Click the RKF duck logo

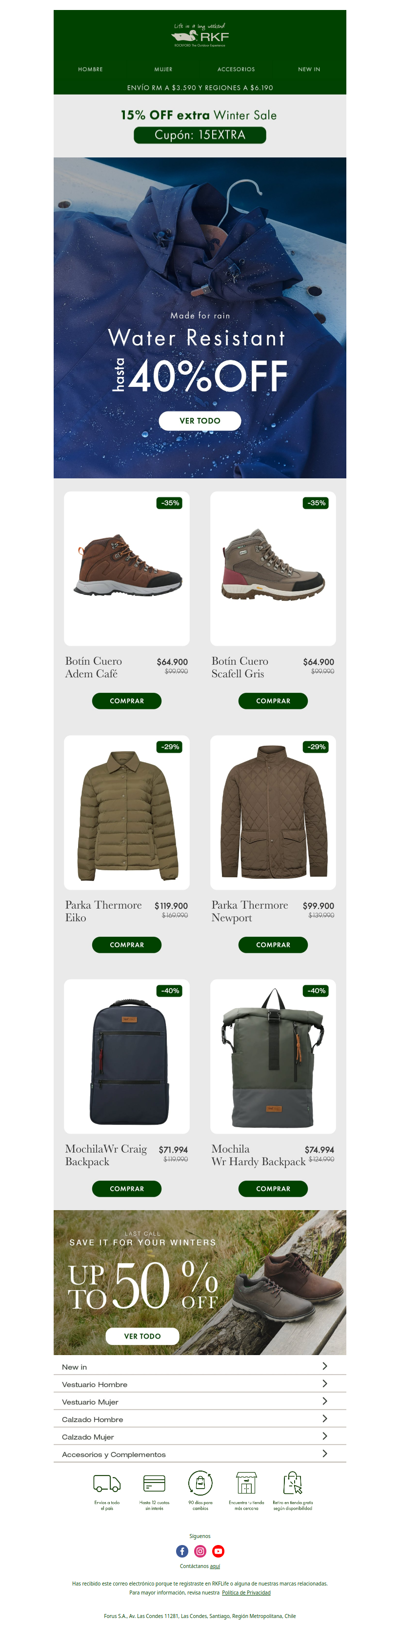(200, 35)
